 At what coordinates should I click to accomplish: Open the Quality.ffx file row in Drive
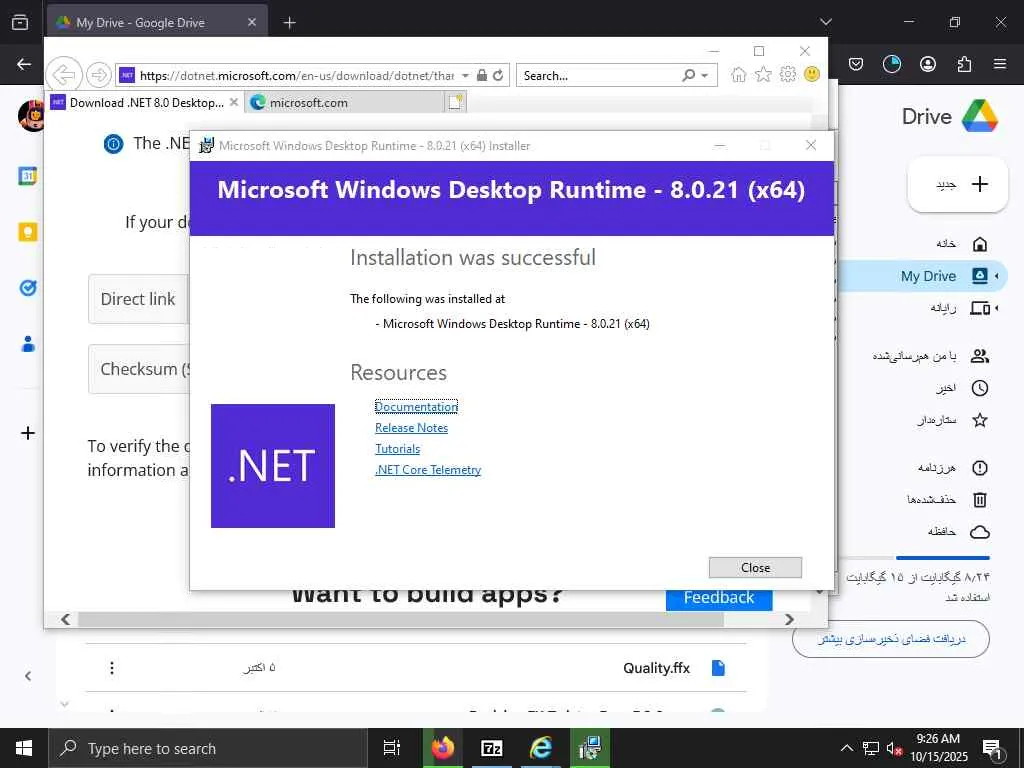click(x=416, y=667)
